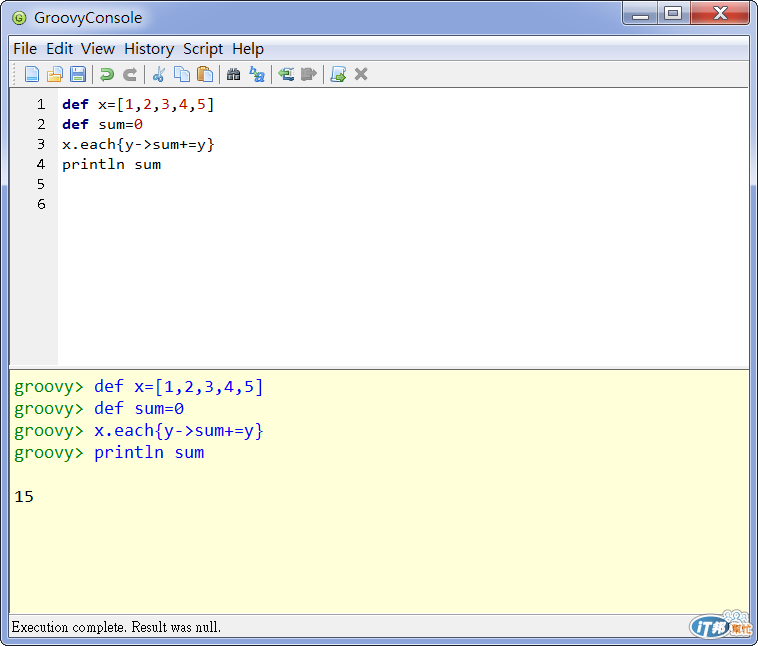Cut selected text with scissors icon
This screenshot has height=646, width=758.
(x=159, y=74)
